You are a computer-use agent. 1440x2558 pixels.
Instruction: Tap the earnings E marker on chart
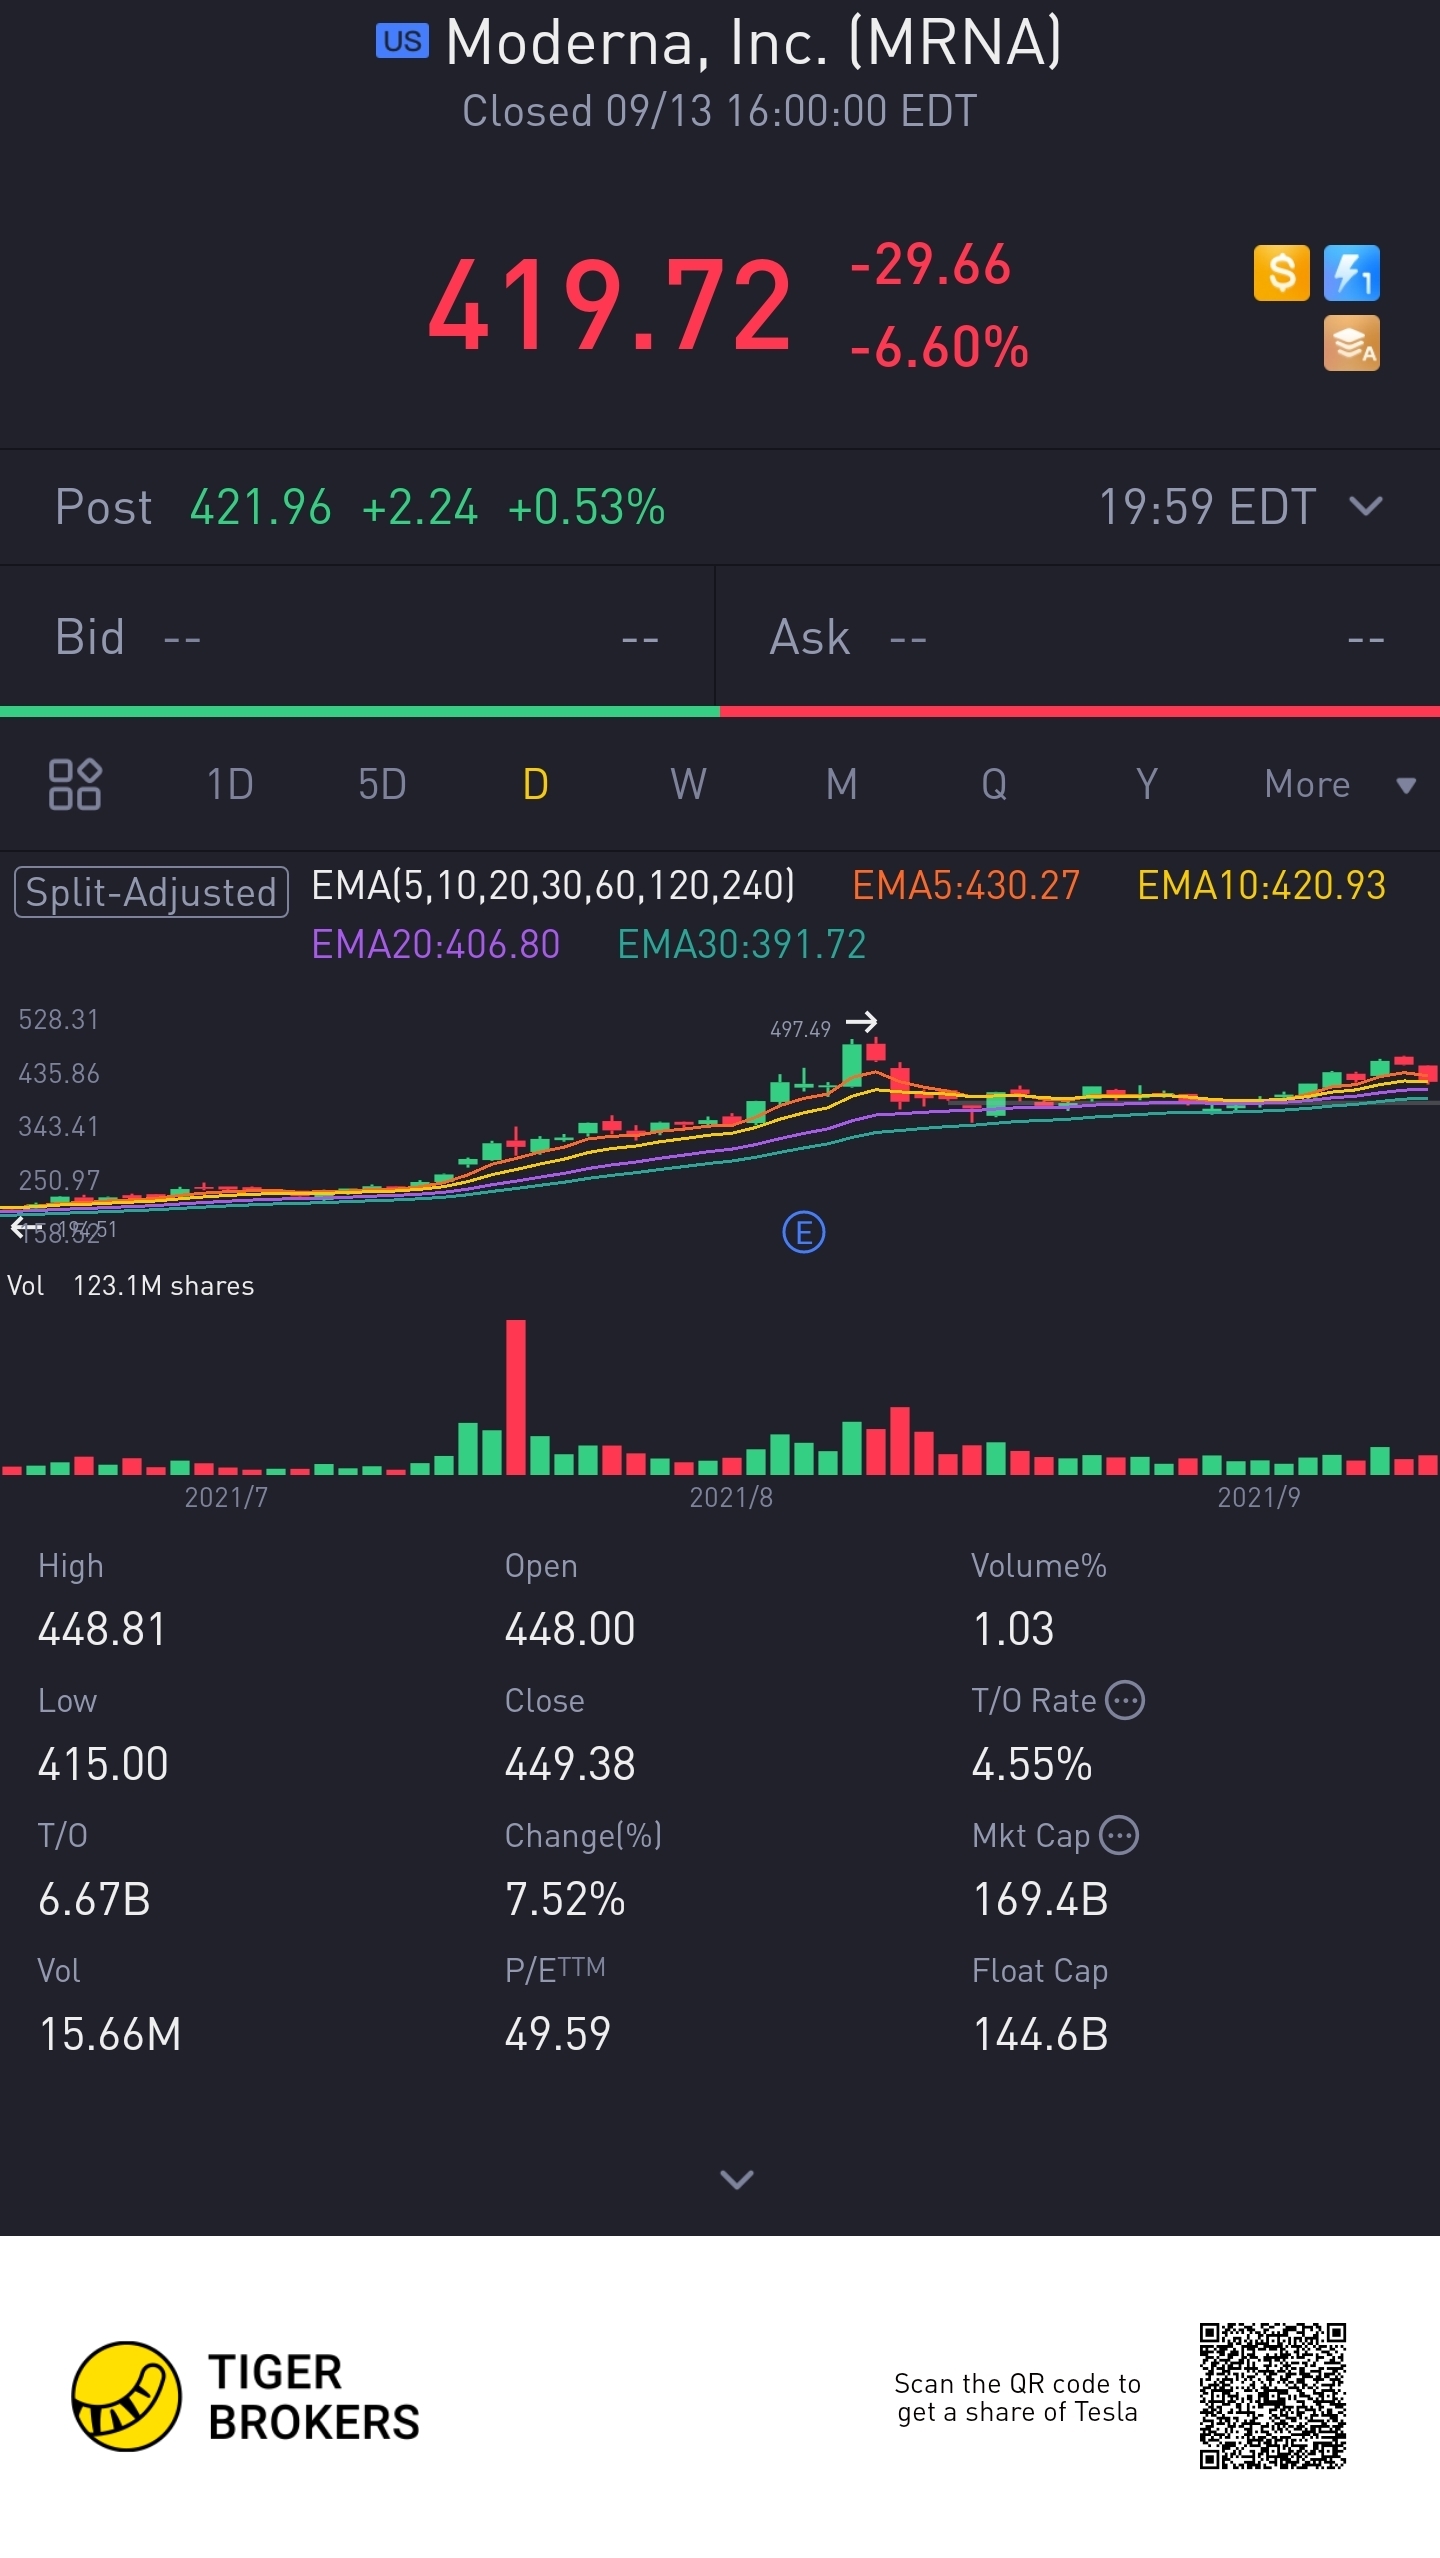[803, 1232]
